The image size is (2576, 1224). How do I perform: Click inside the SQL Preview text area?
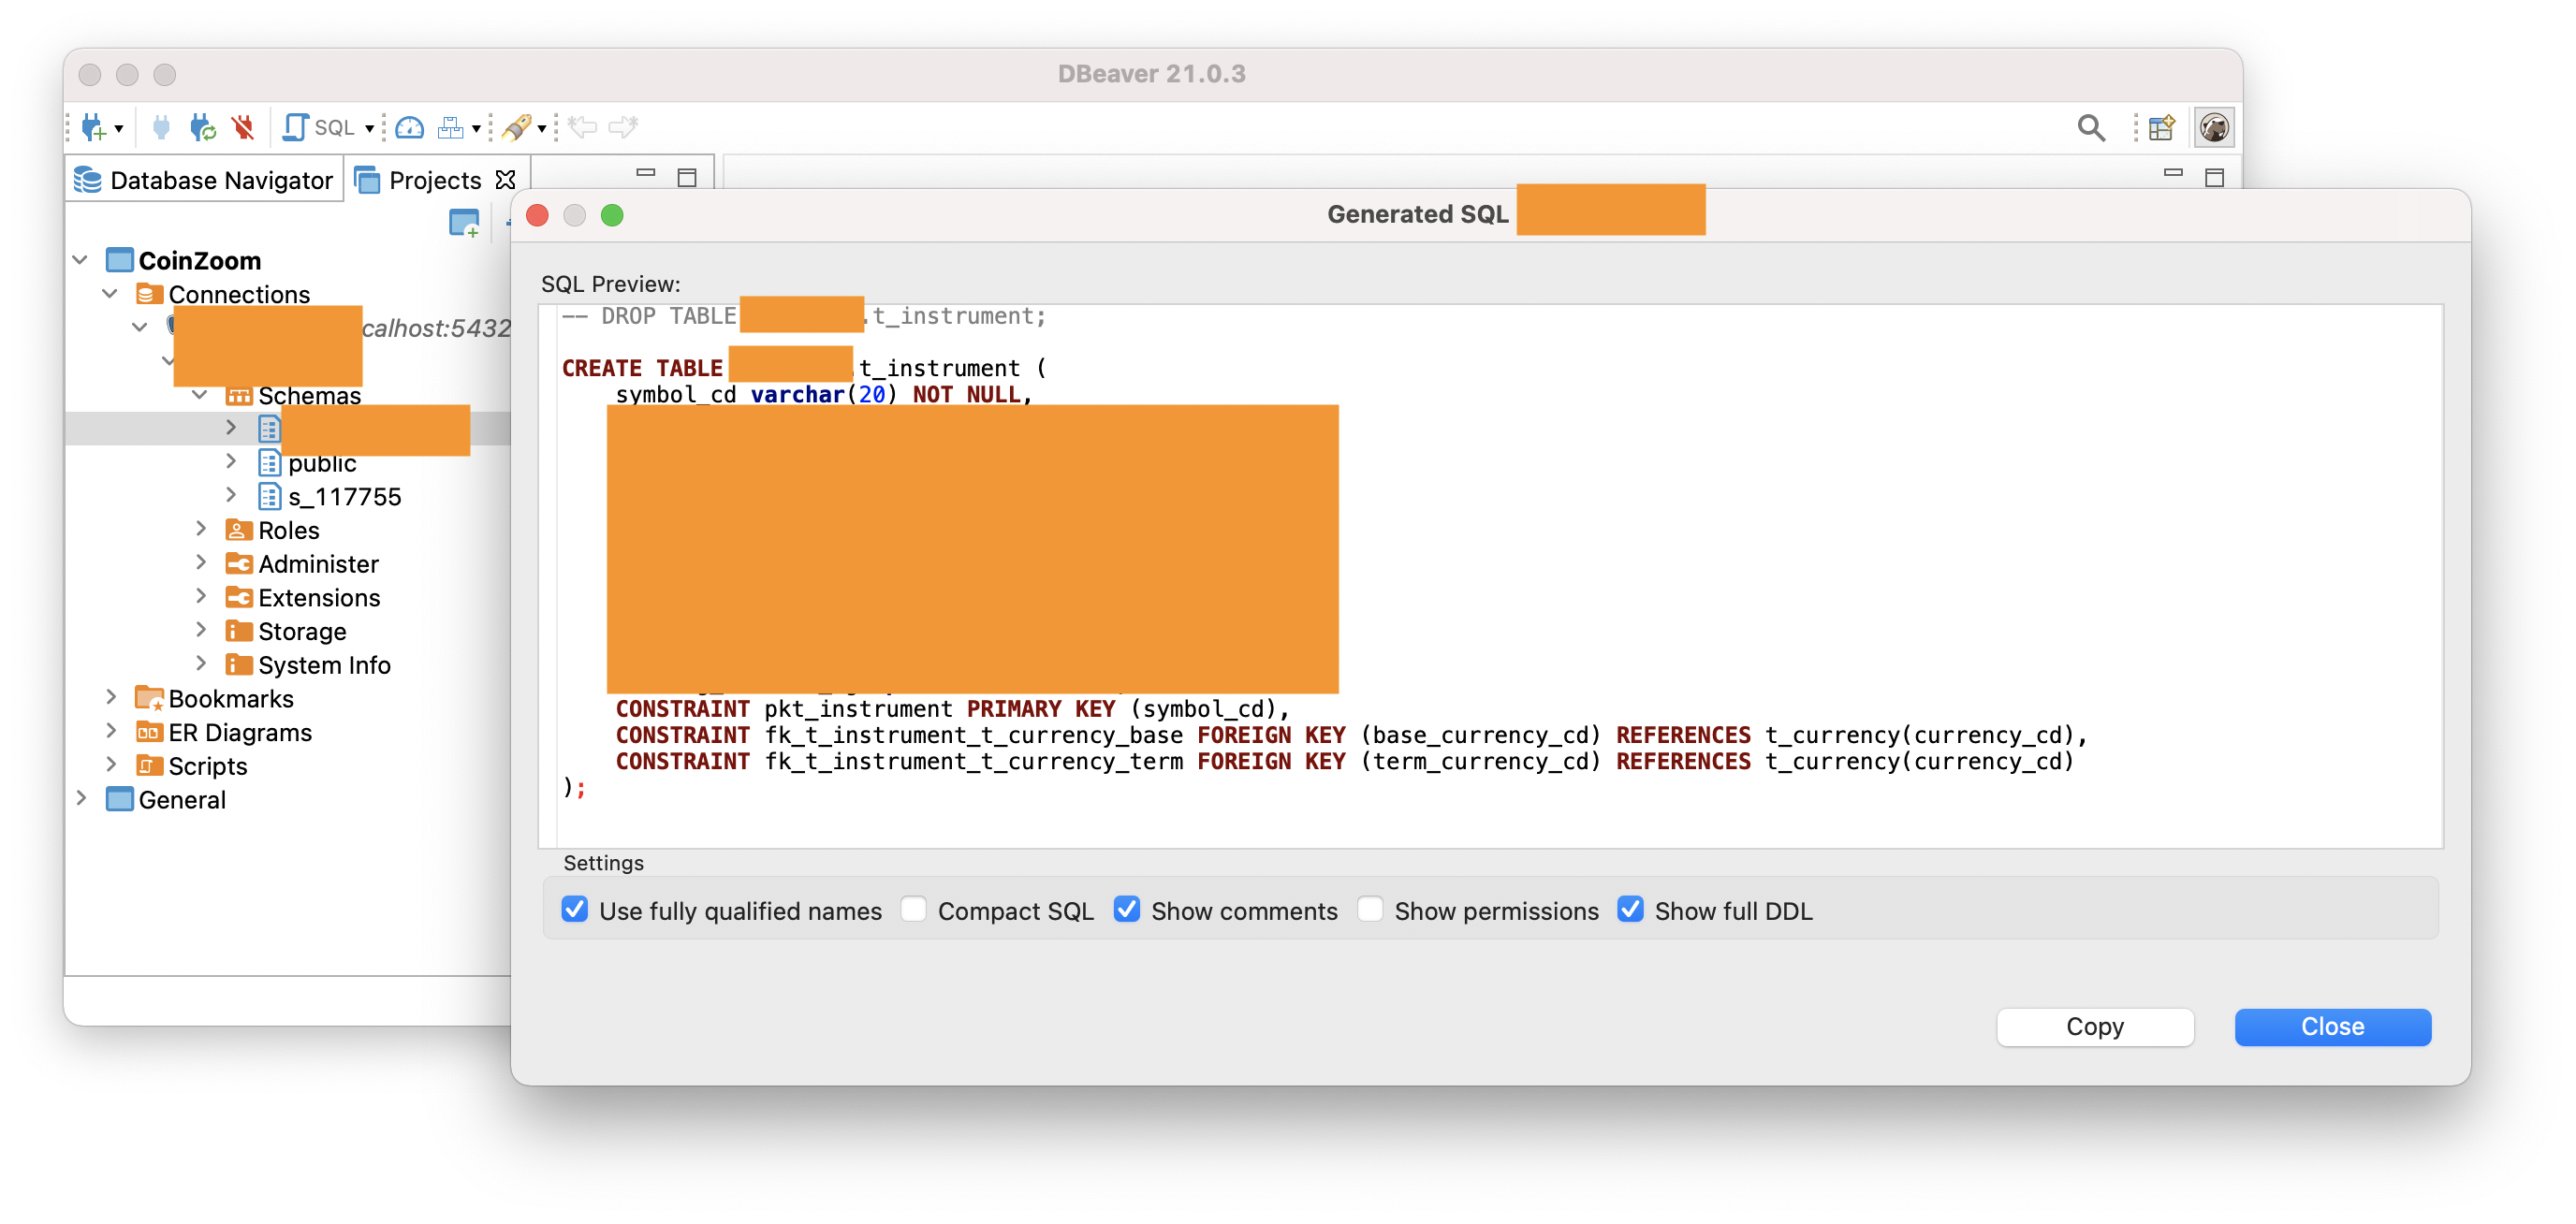click(1490, 576)
